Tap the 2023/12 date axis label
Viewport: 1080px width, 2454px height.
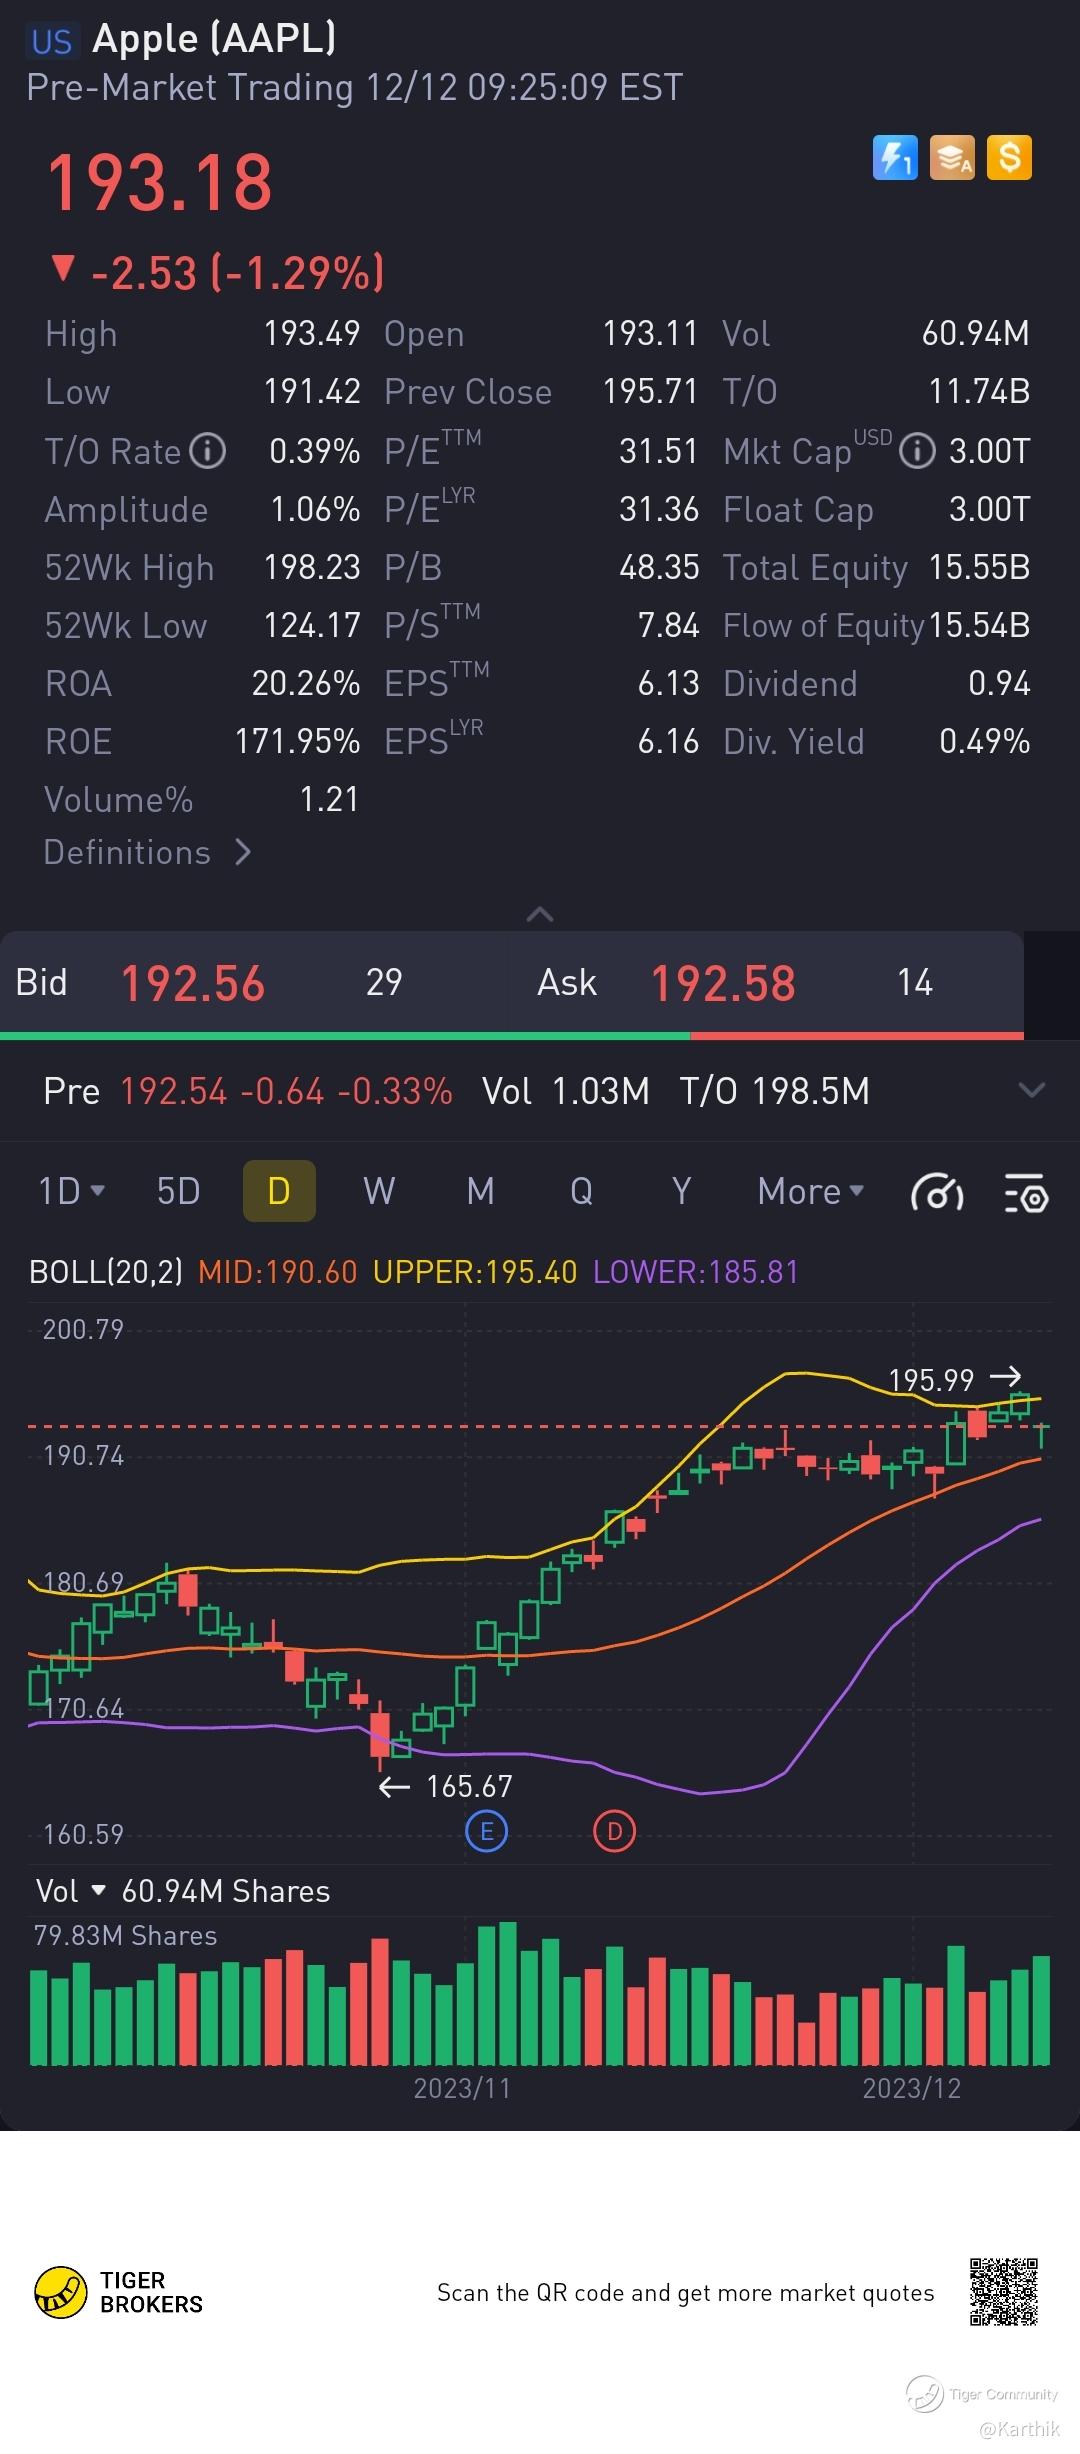click(911, 2088)
